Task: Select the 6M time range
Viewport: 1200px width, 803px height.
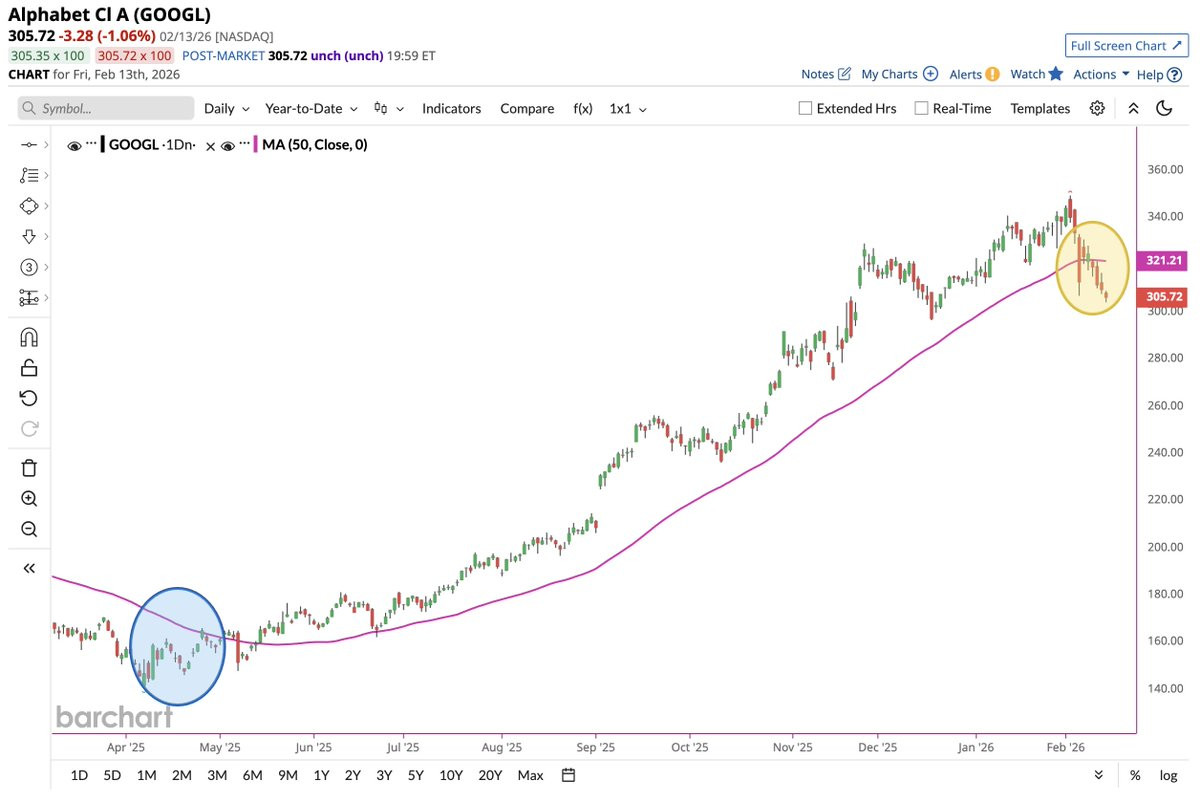Action: [252, 775]
